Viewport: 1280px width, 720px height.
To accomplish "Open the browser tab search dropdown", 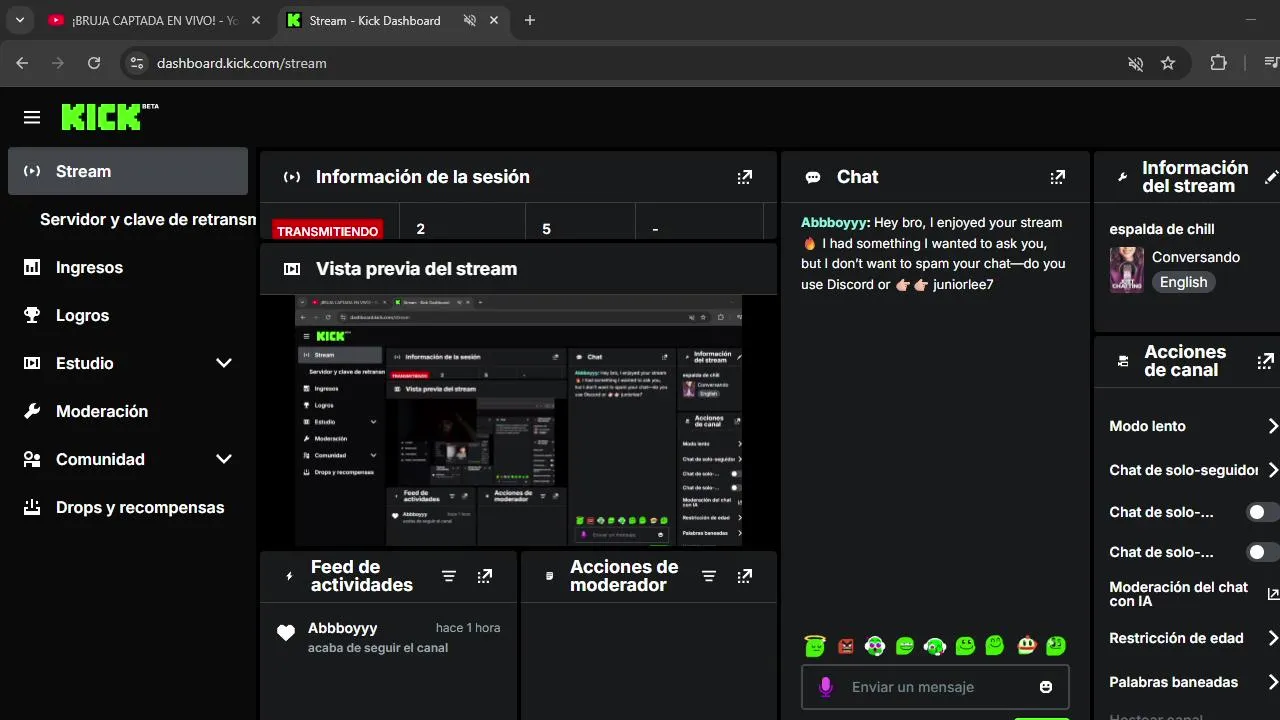I will click(19, 20).
